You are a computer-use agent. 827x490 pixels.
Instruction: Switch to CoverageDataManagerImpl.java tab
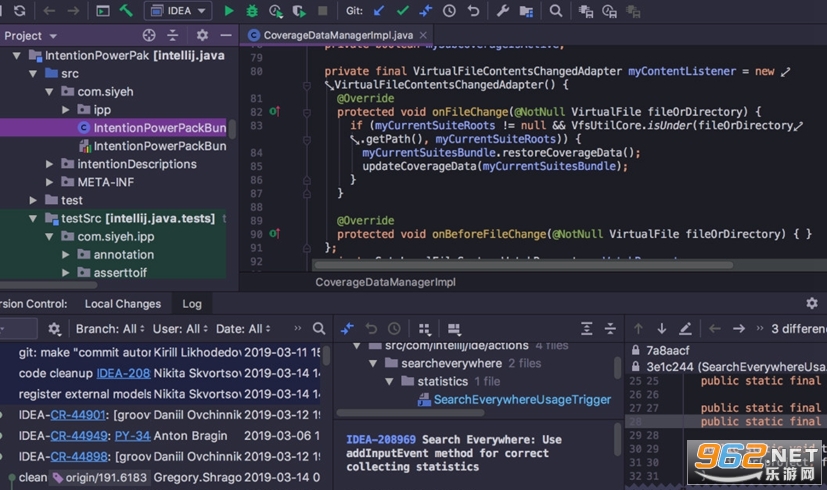click(x=338, y=35)
